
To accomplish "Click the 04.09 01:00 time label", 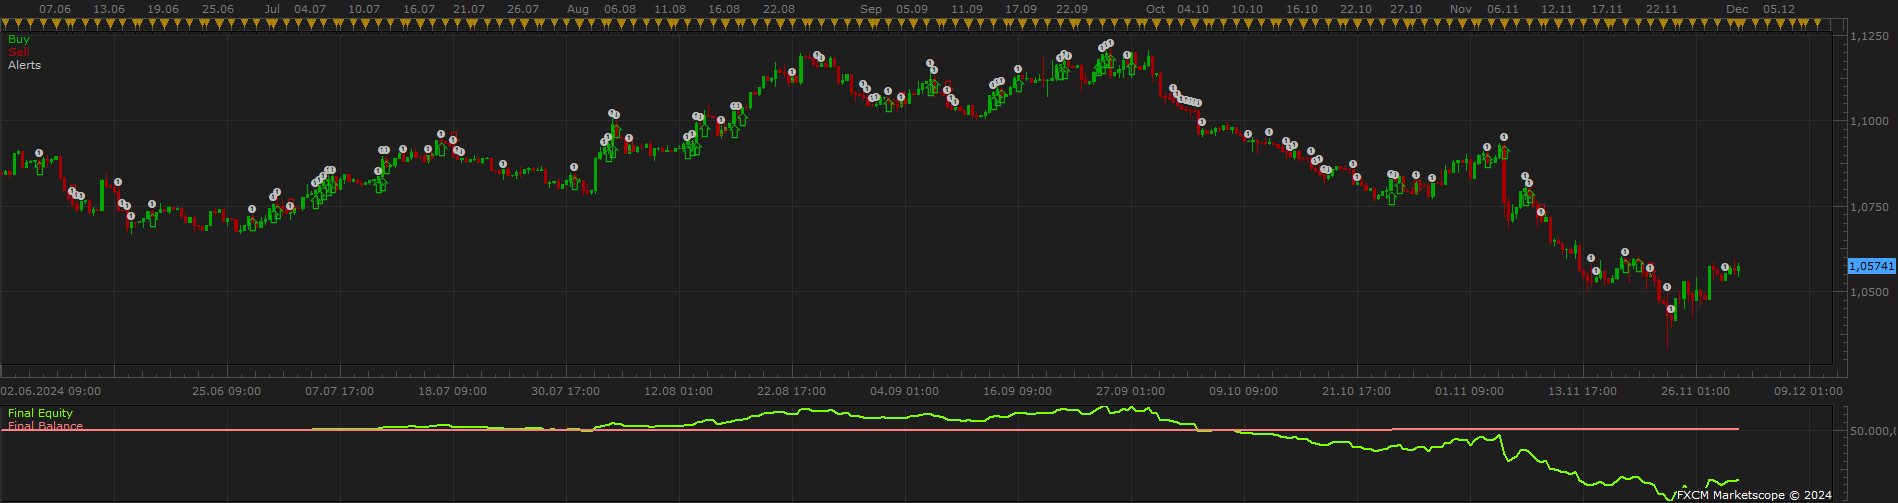I will [x=905, y=391].
